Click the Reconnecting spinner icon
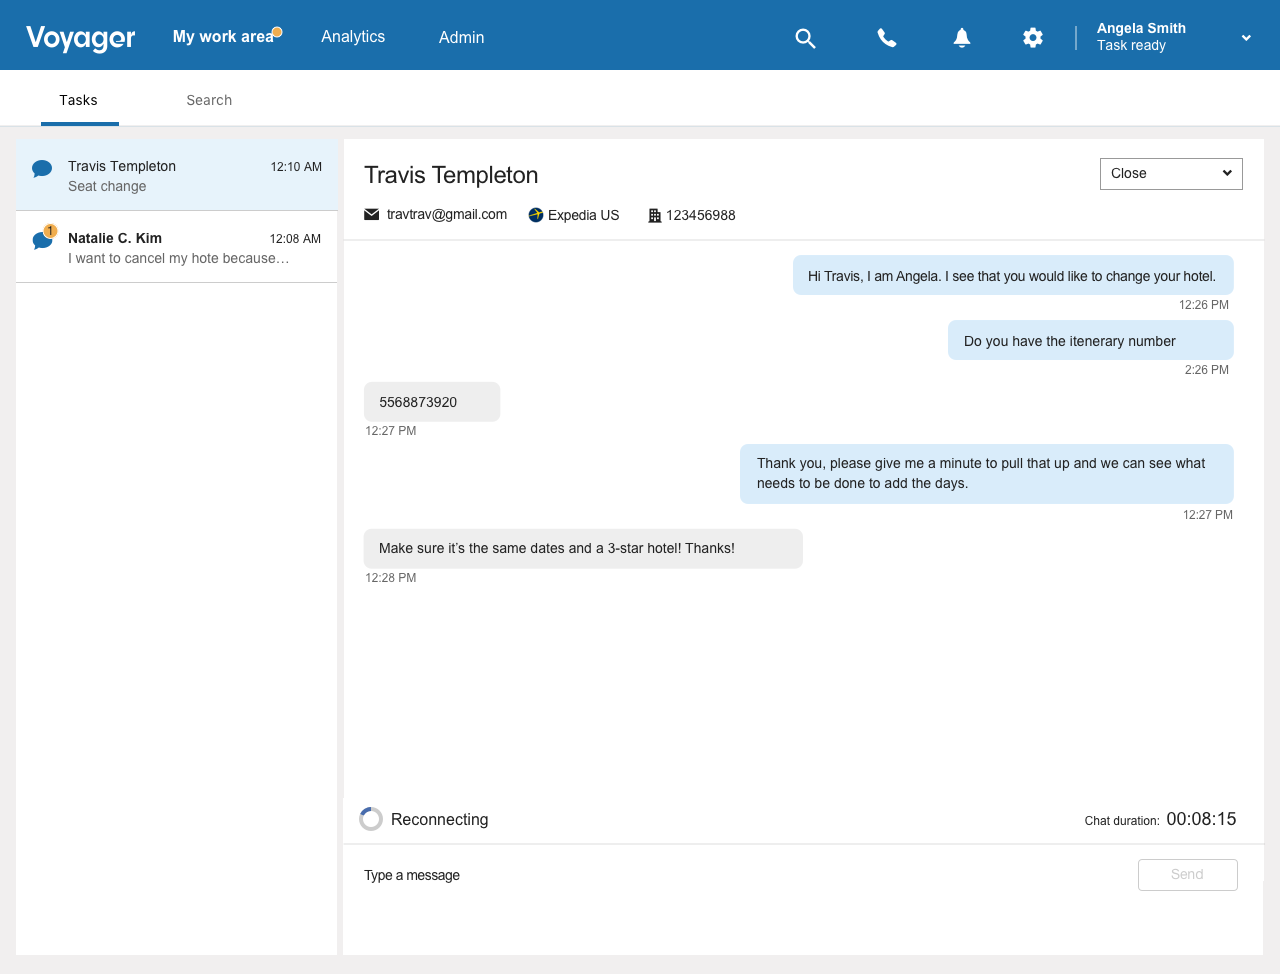The image size is (1280, 974). 371,819
